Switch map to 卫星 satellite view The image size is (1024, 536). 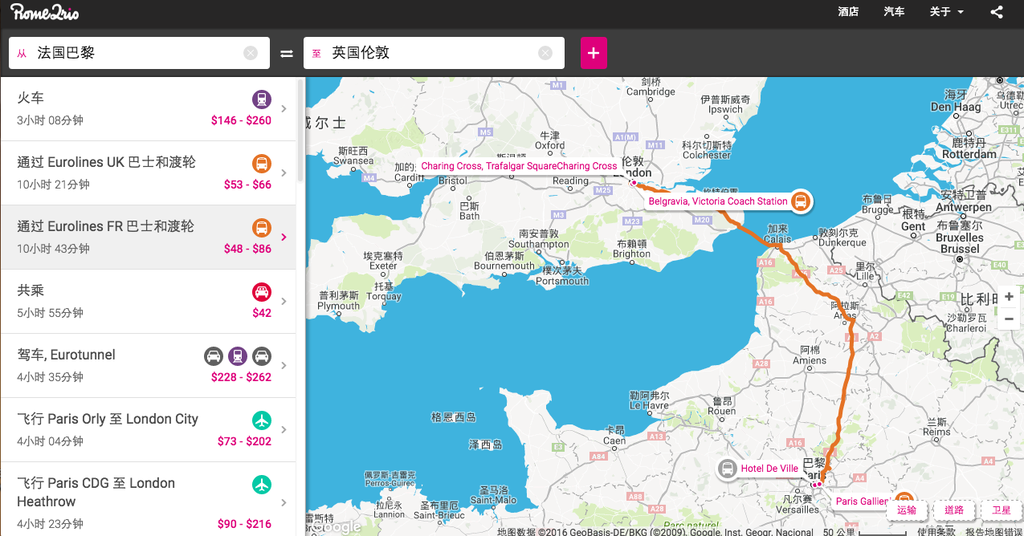tap(1001, 510)
